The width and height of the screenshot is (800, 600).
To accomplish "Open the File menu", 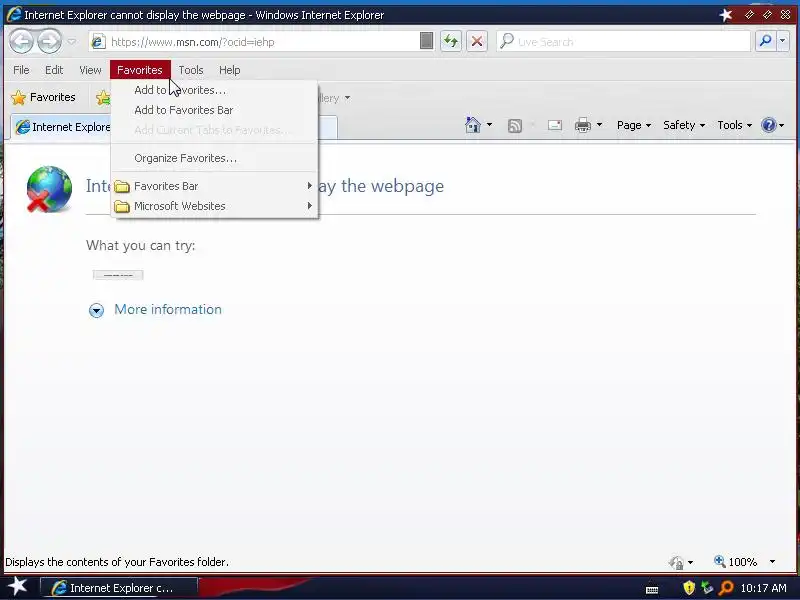I will click(21, 70).
